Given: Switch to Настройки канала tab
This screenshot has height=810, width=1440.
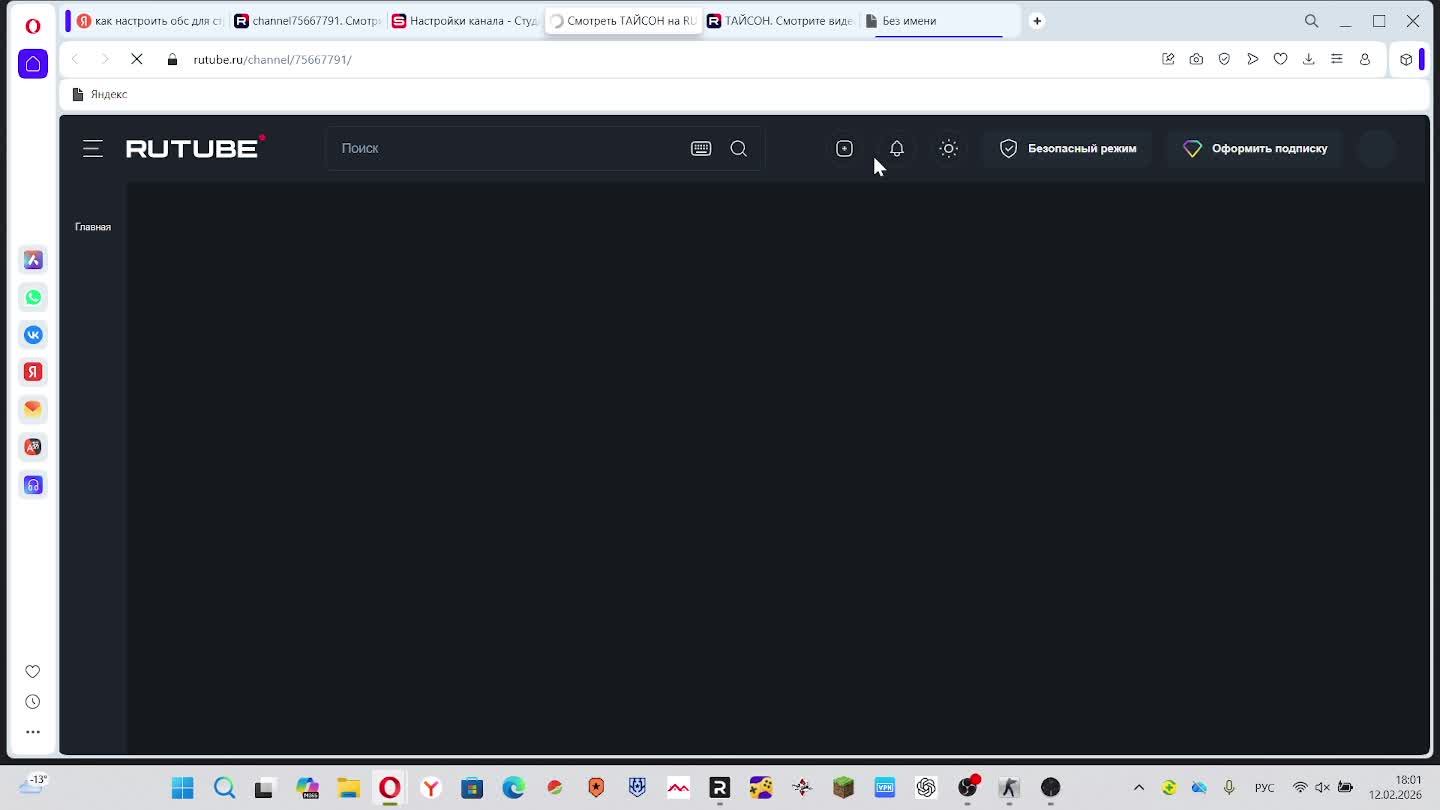Looking at the screenshot, I should [x=465, y=20].
